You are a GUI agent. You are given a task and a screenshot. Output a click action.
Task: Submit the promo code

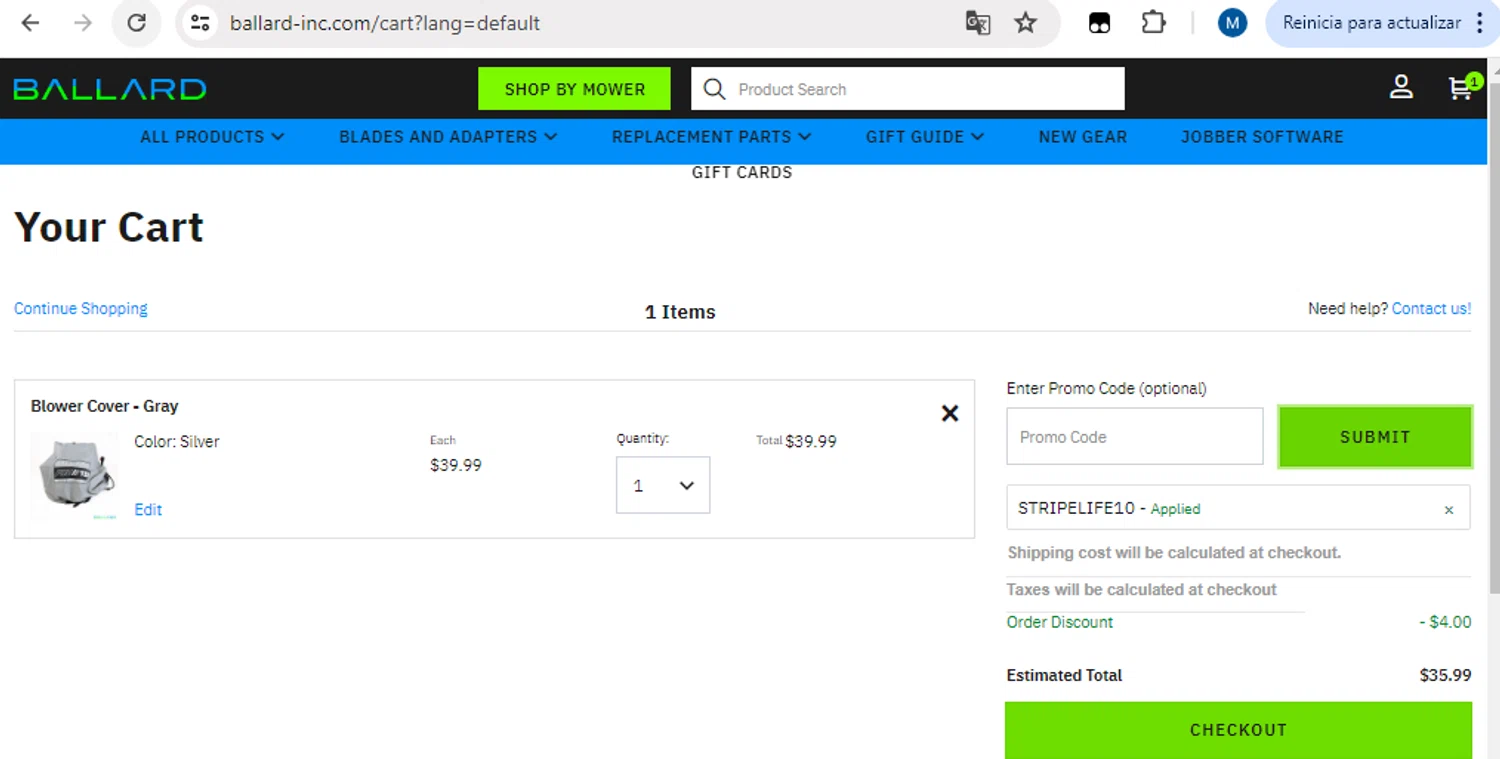pyautogui.click(x=1375, y=436)
